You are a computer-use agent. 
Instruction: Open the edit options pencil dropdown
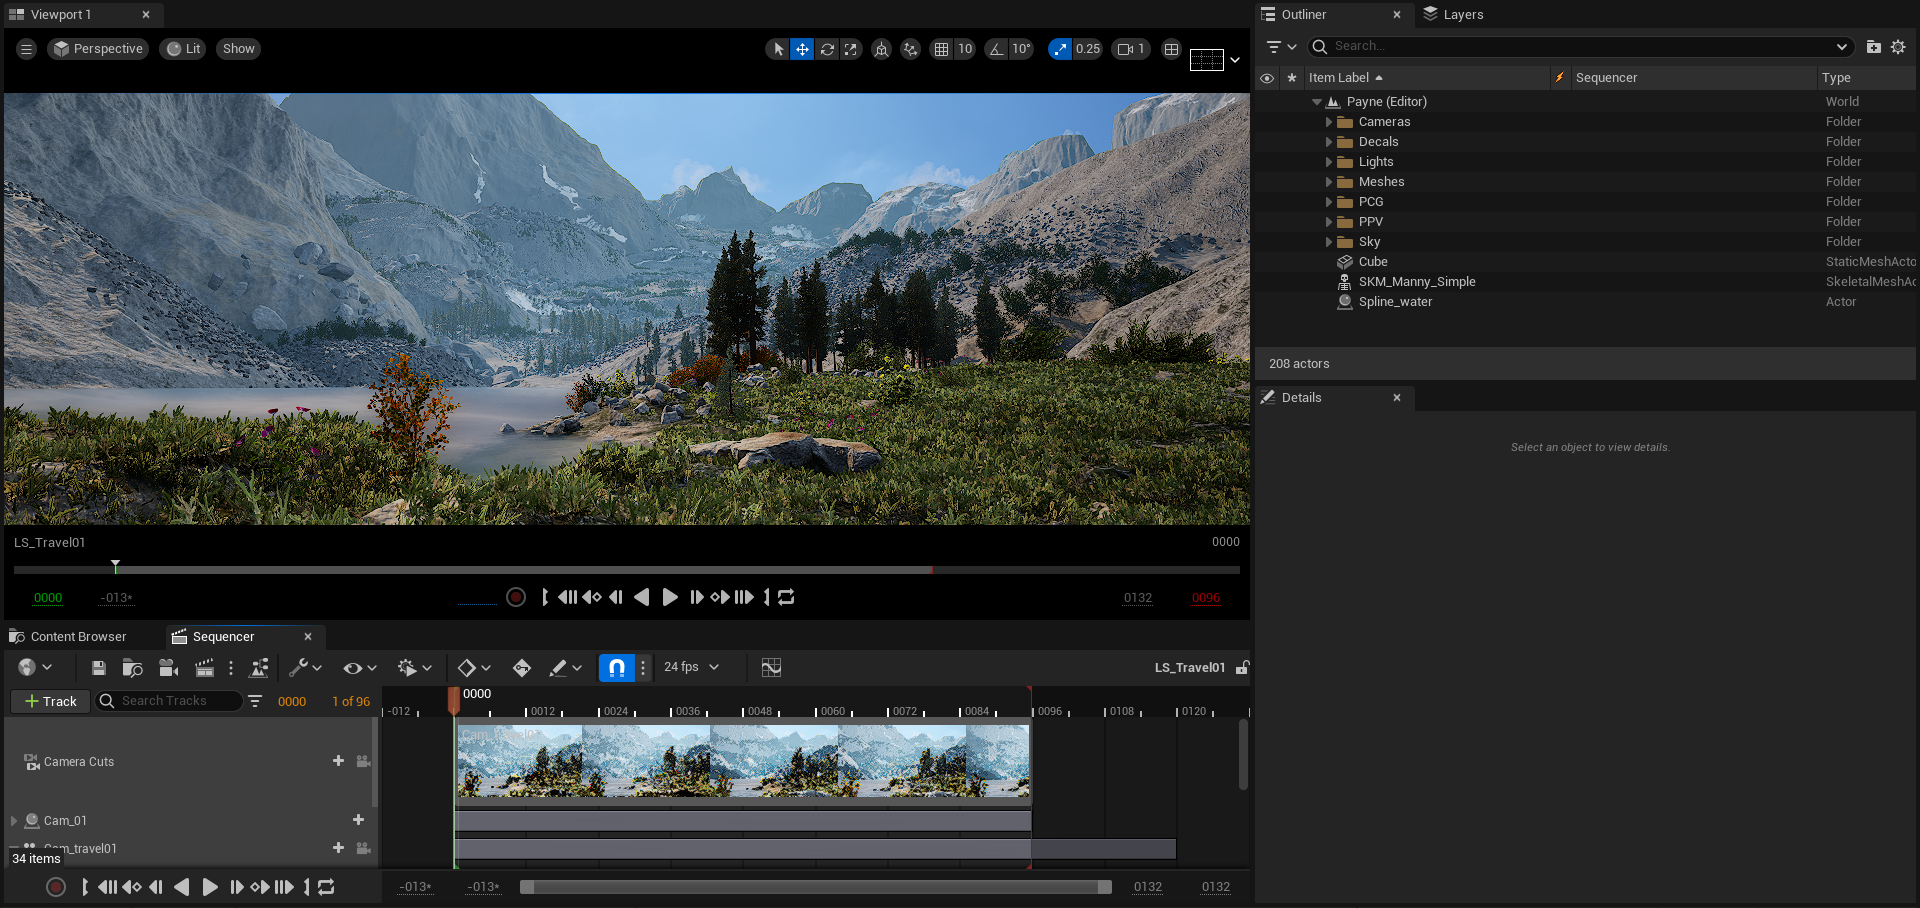coord(565,668)
